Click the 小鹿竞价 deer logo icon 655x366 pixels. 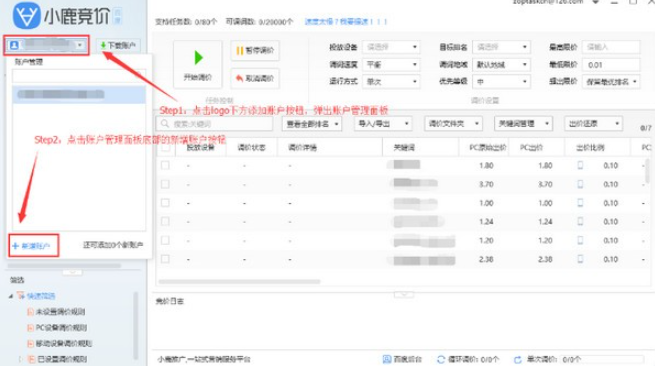tap(27, 15)
